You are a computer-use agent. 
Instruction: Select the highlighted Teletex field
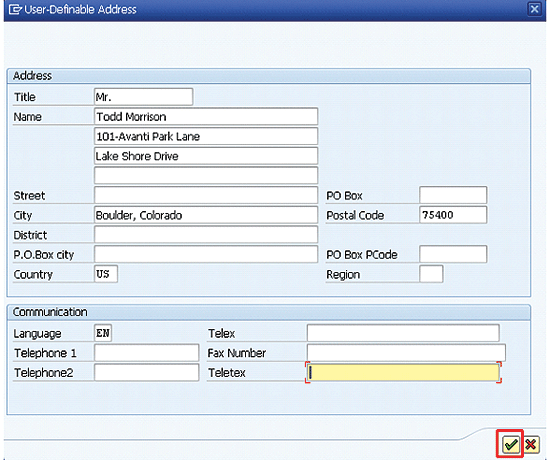[403, 373]
